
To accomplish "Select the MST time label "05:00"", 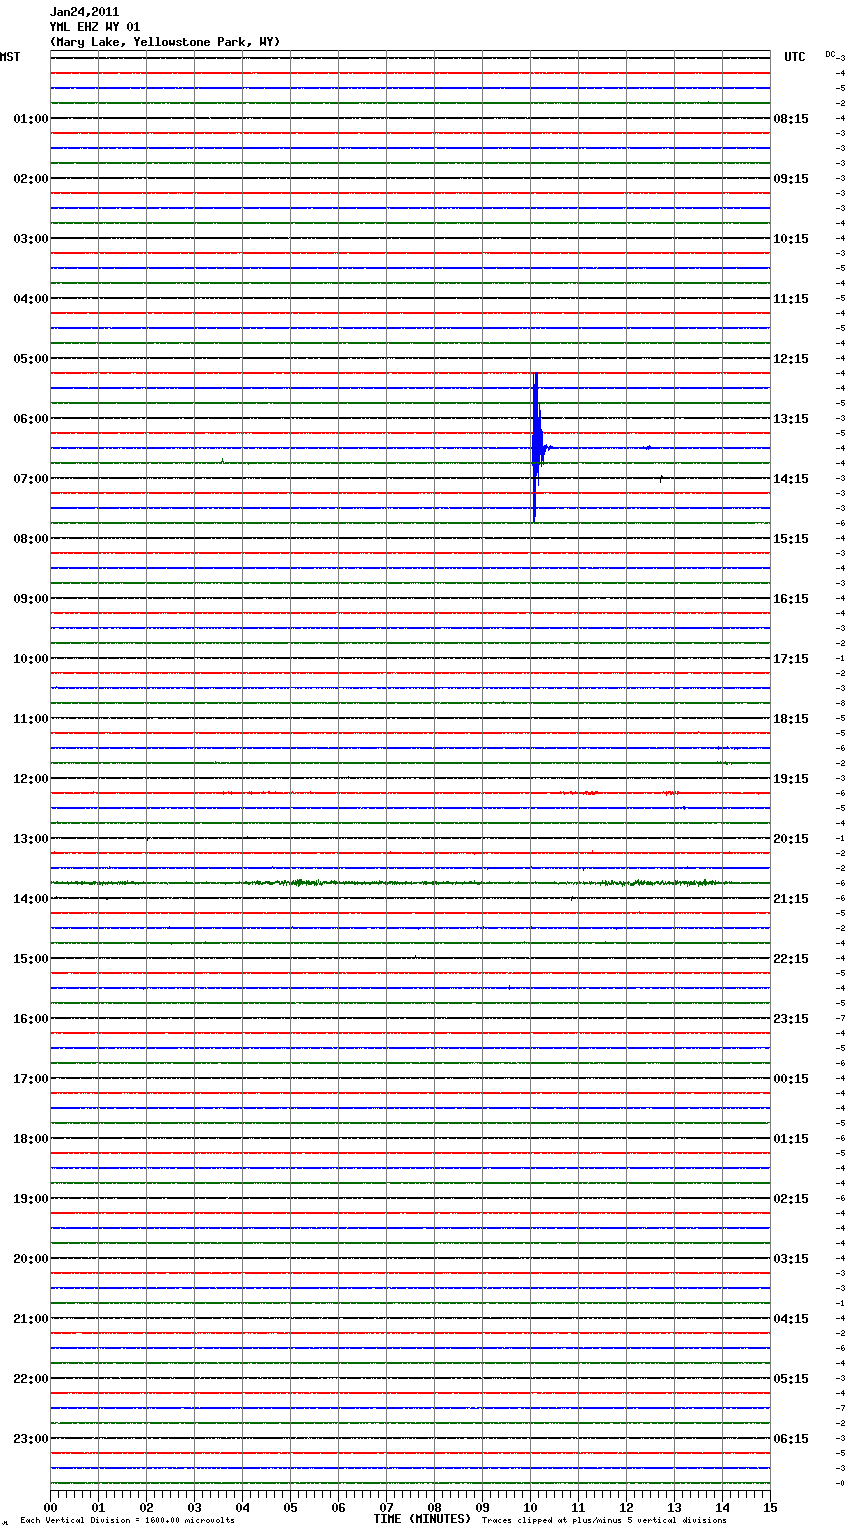I will point(31,359).
